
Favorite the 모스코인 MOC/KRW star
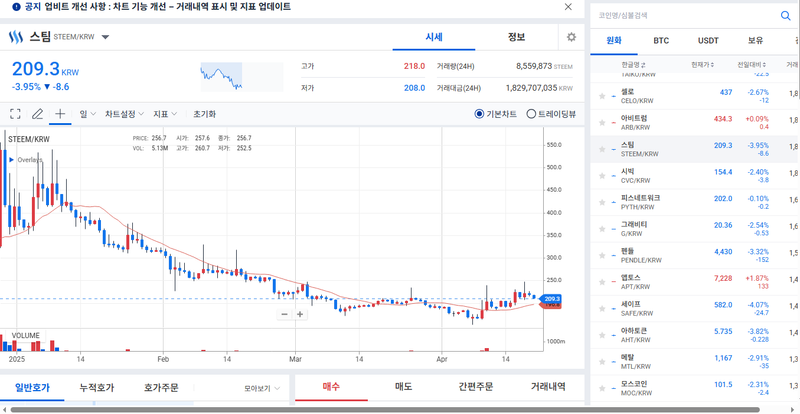click(x=602, y=388)
